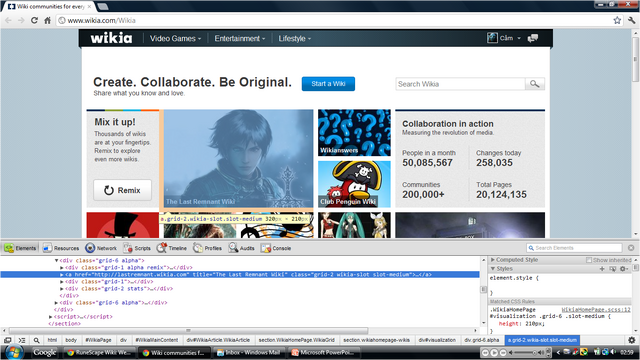
Task: Add a new style rule with plus icon
Action: pos(602,269)
